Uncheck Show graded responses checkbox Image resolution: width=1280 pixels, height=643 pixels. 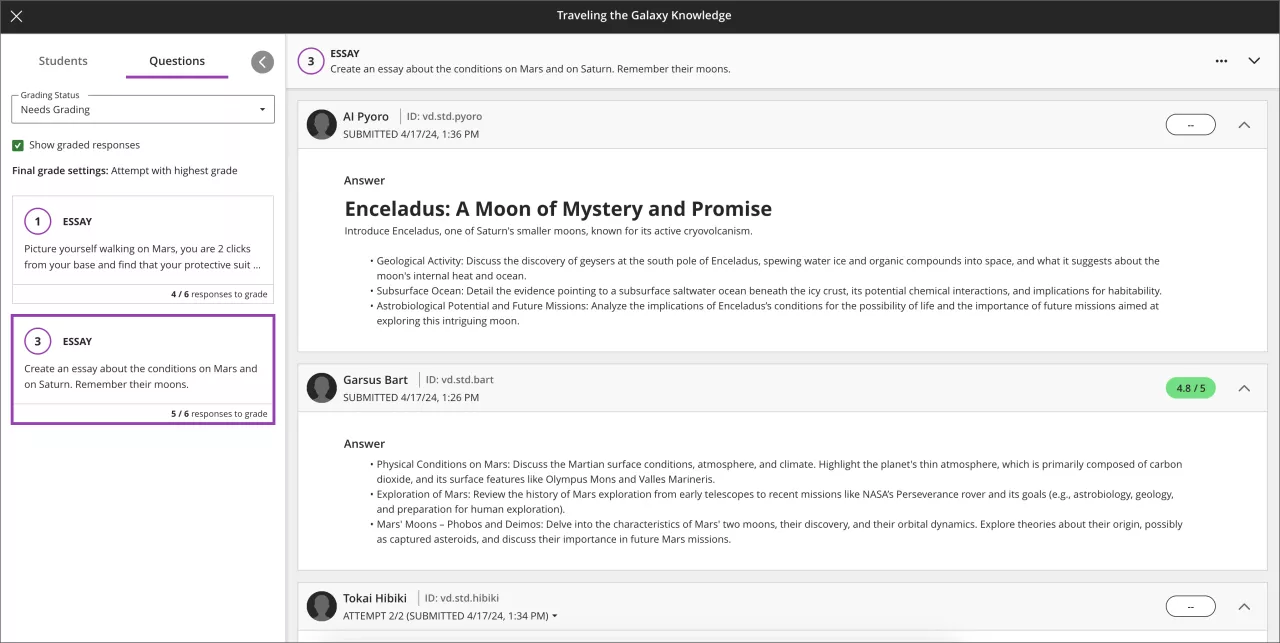pyautogui.click(x=18, y=145)
